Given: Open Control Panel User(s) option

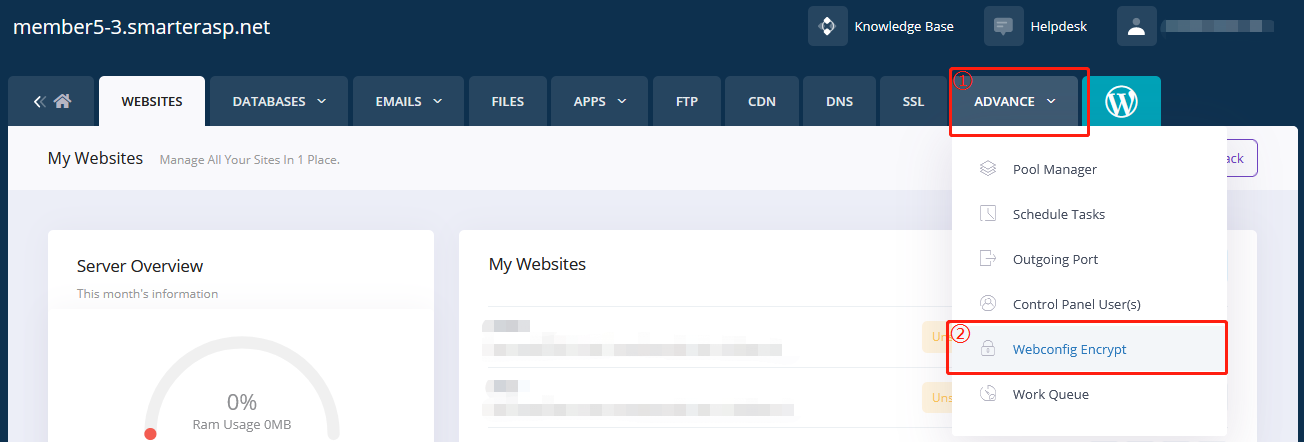Looking at the screenshot, I should [1076, 304].
